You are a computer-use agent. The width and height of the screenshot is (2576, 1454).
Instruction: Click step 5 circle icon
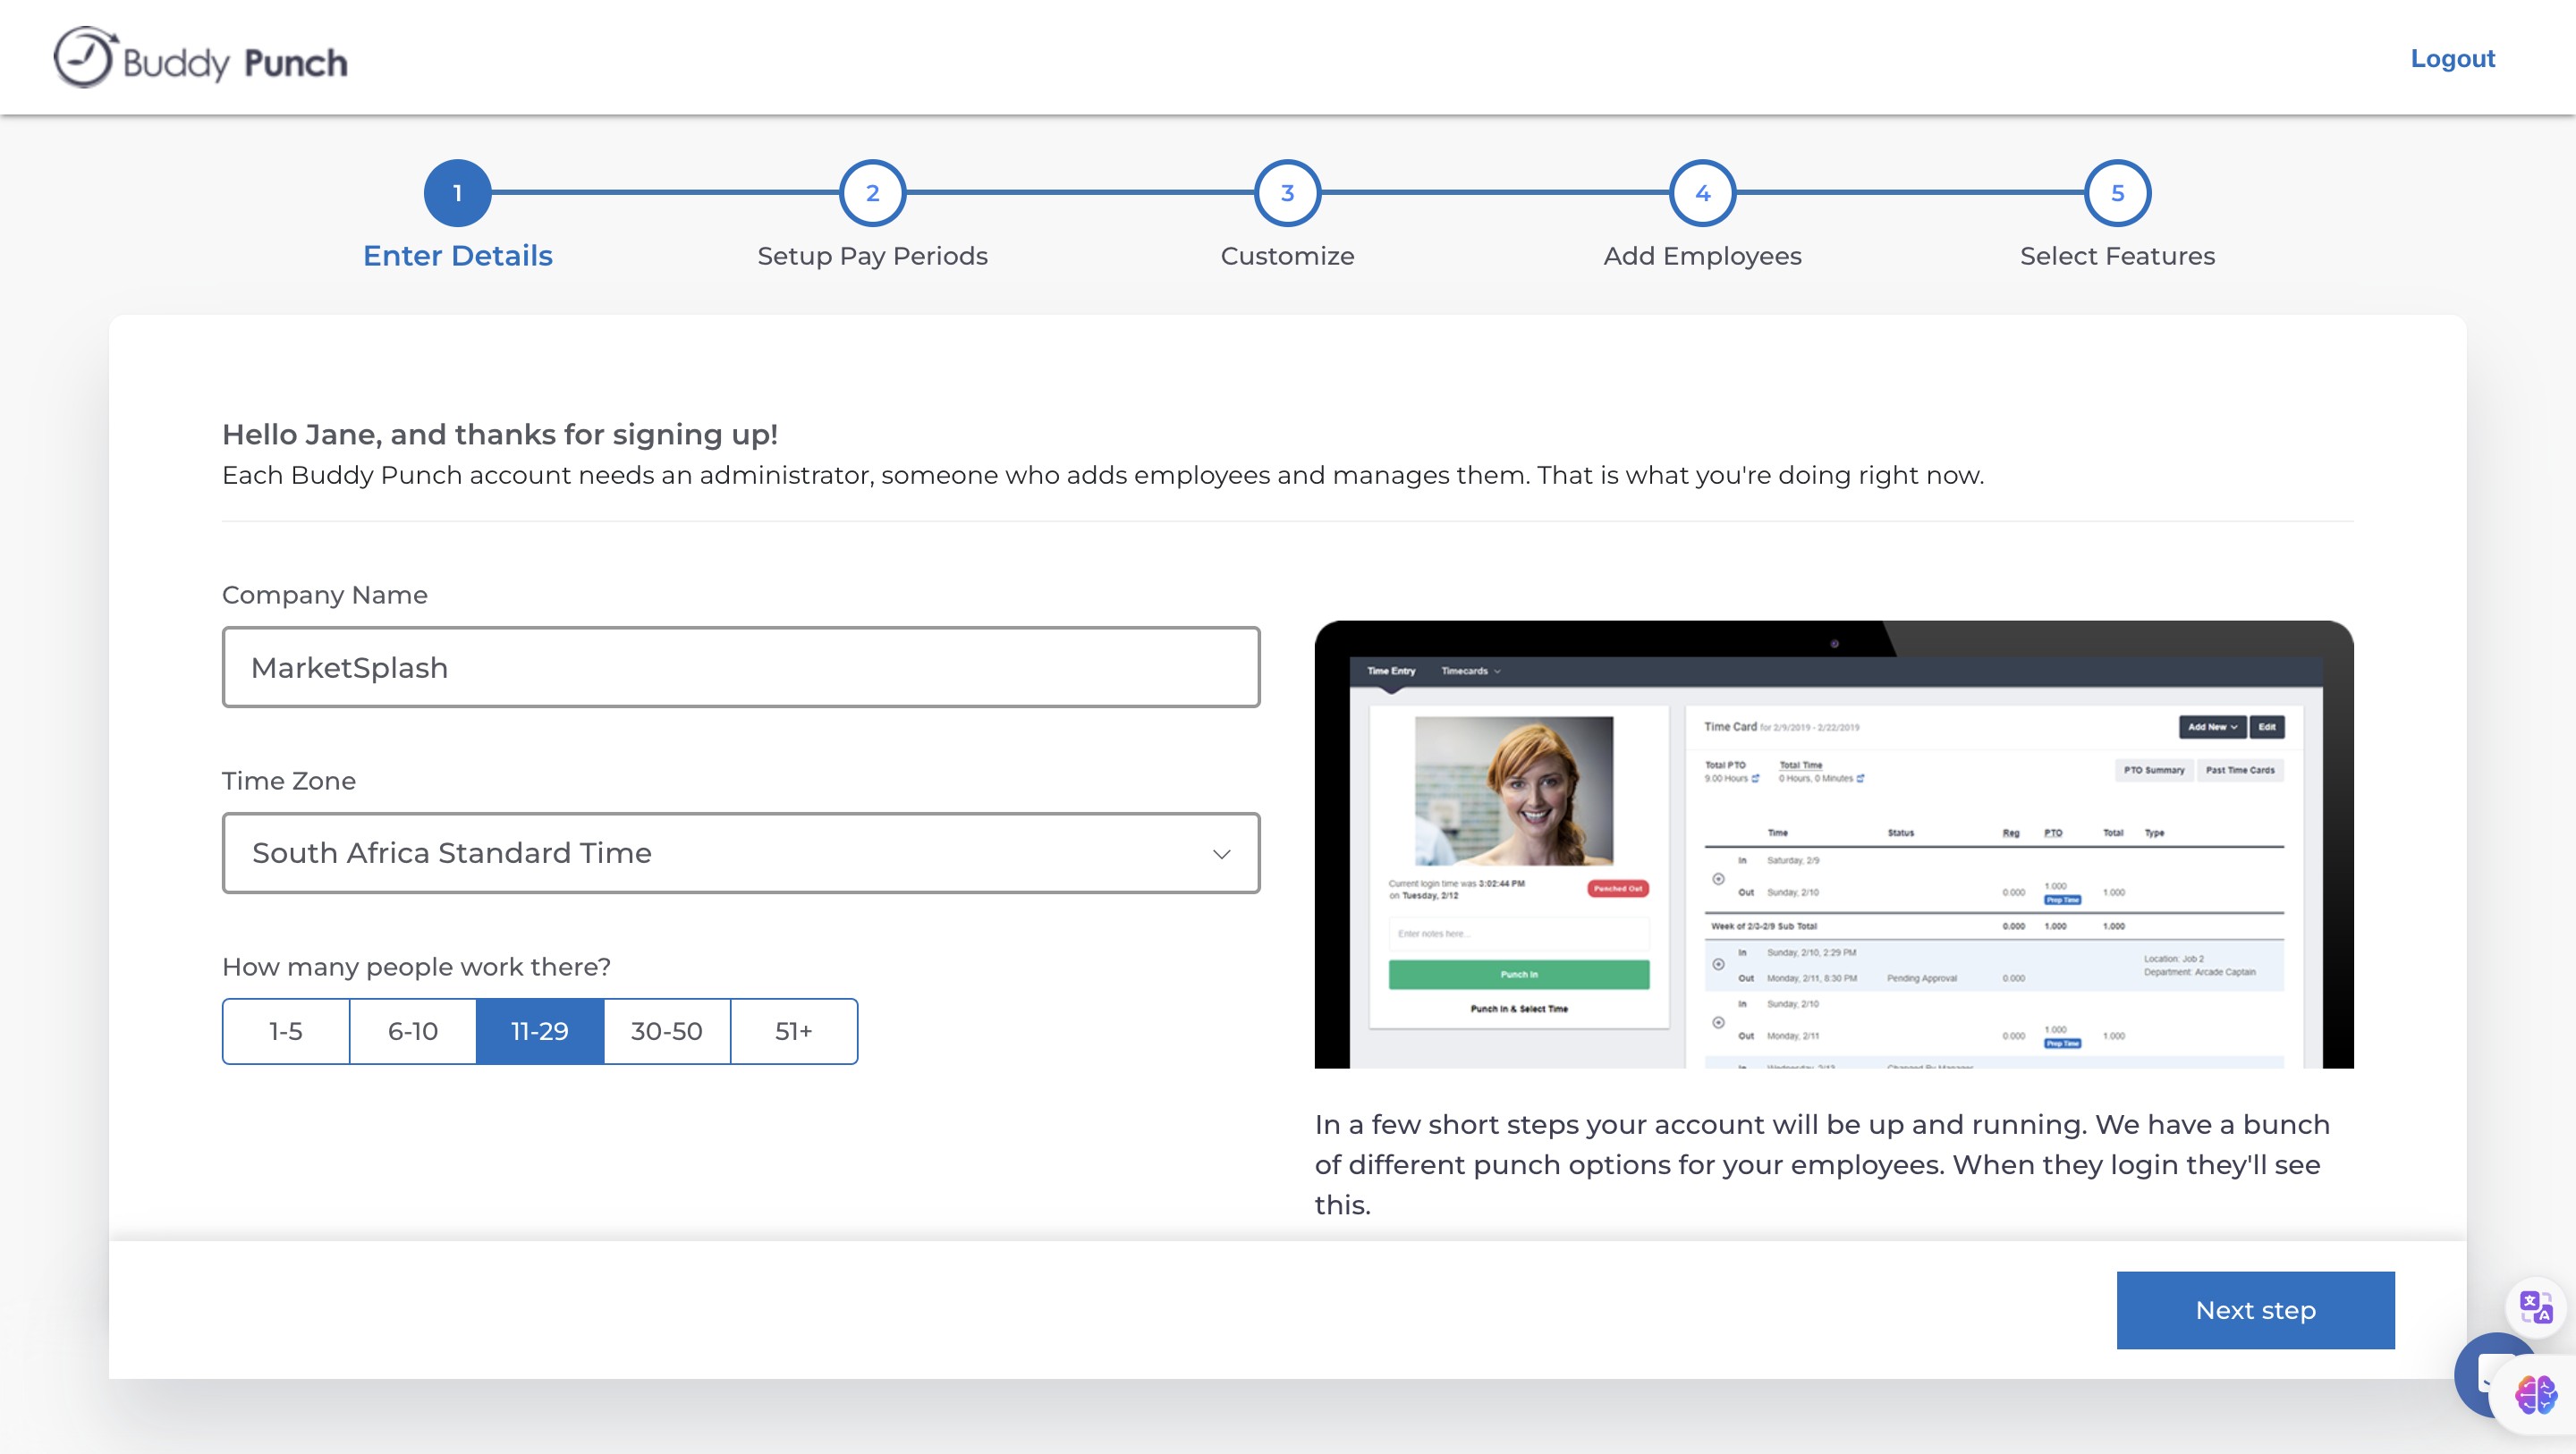click(x=2117, y=193)
